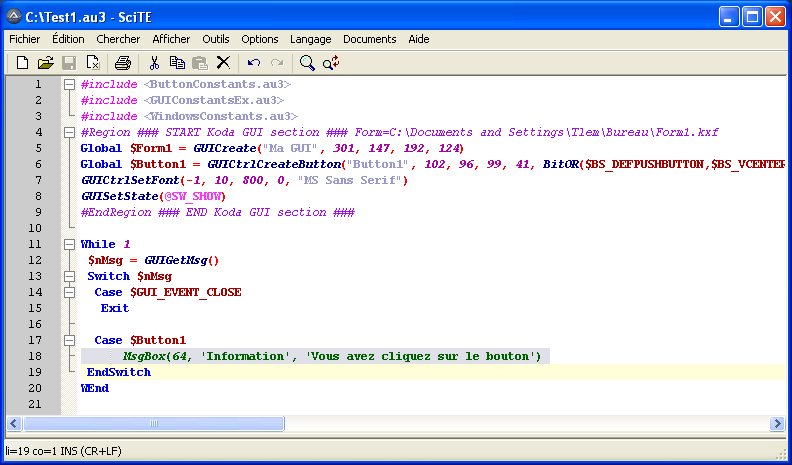Minimize the SciTE window
The height and width of the screenshot is (465, 792).
(728, 18)
